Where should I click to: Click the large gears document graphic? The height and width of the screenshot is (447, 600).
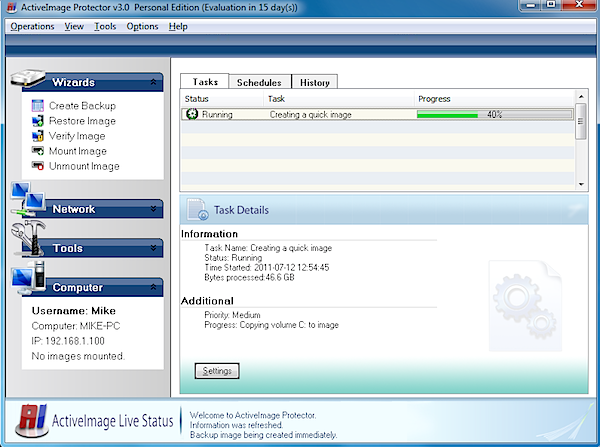point(525,306)
